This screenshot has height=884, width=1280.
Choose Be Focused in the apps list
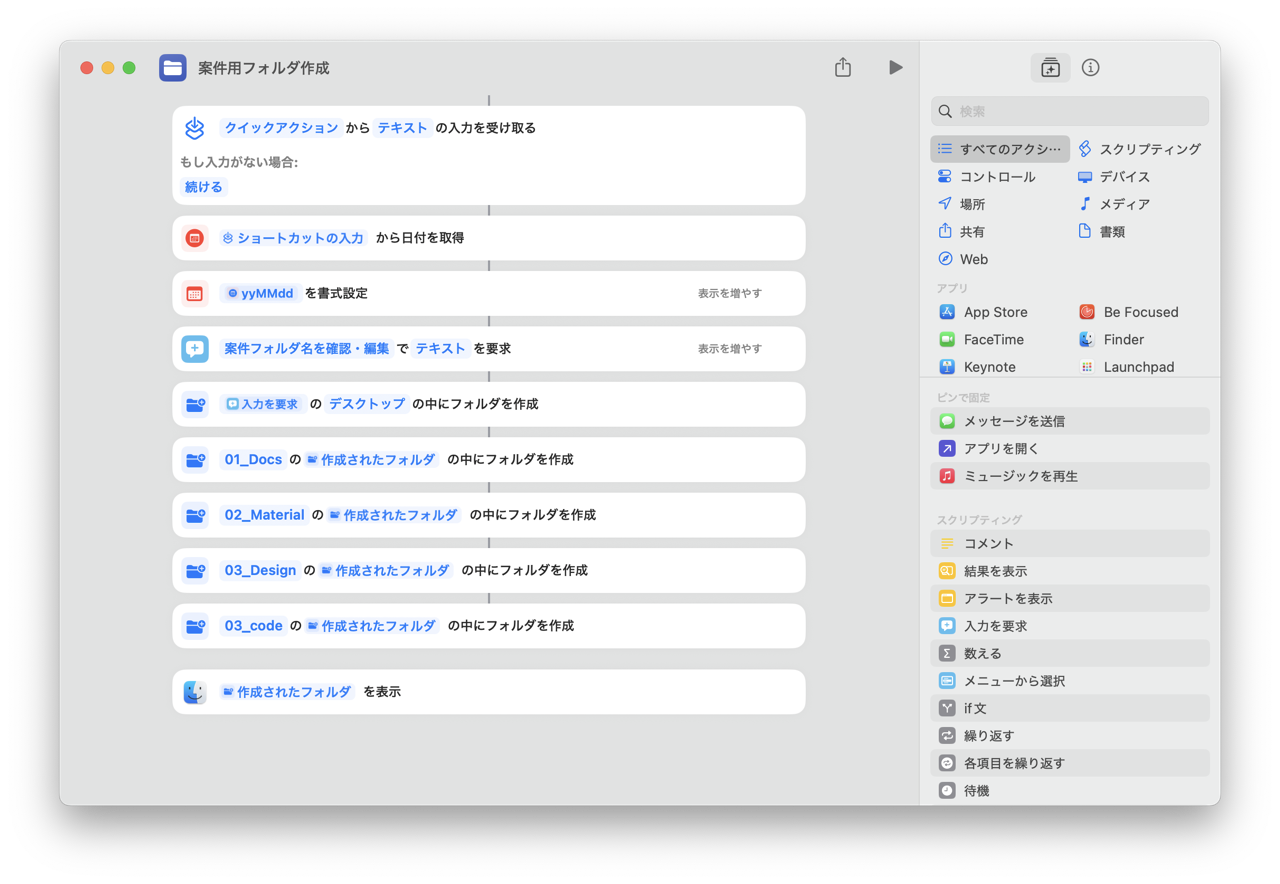coord(1128,312)
